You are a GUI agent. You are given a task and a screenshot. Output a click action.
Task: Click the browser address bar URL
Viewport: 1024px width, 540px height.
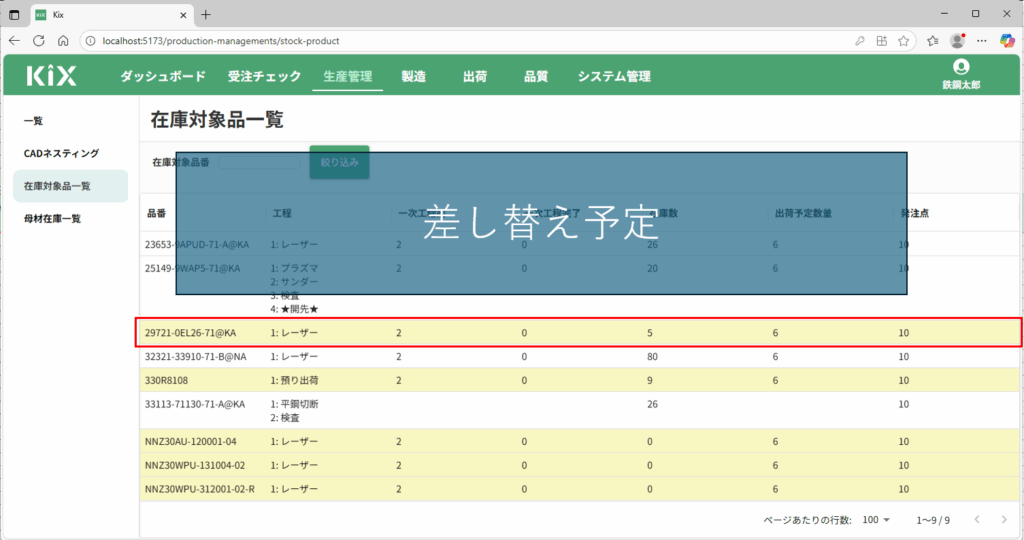pos(221,40)
